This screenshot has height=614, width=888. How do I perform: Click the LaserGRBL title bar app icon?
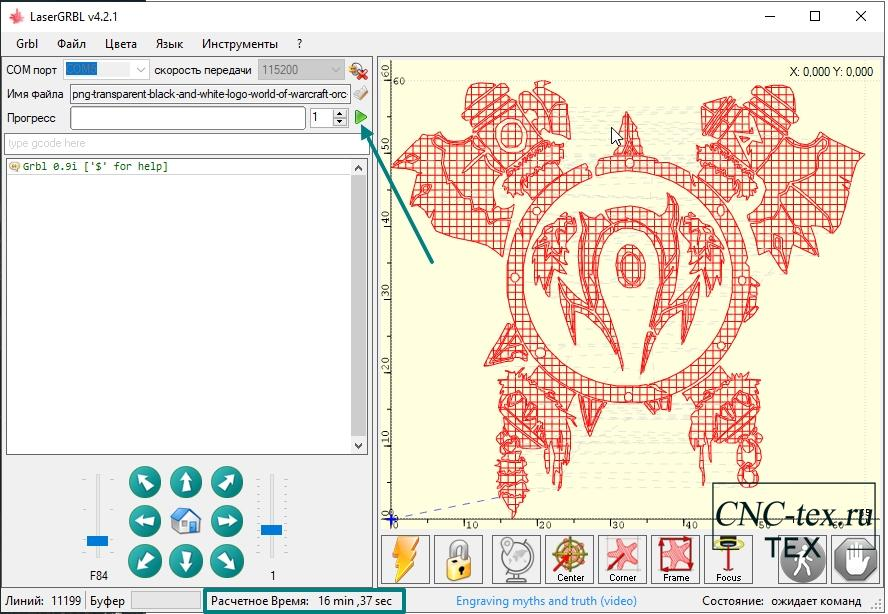(16, 16)
